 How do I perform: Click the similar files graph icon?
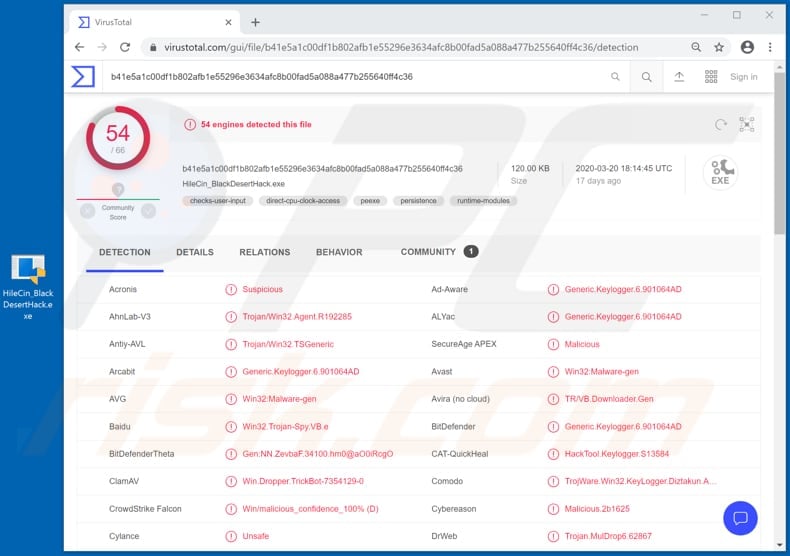pyautogui.click(x=747, y=124)
